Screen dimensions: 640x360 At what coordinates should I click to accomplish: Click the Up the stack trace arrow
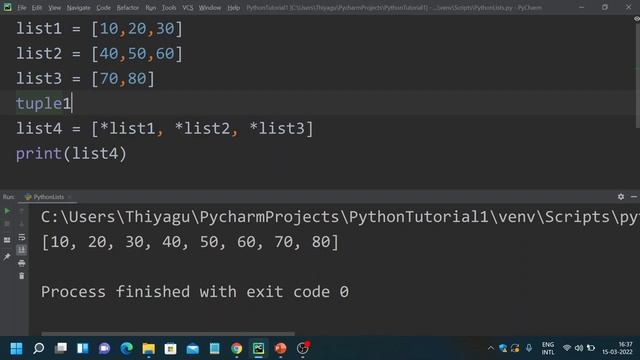(22, 211)
